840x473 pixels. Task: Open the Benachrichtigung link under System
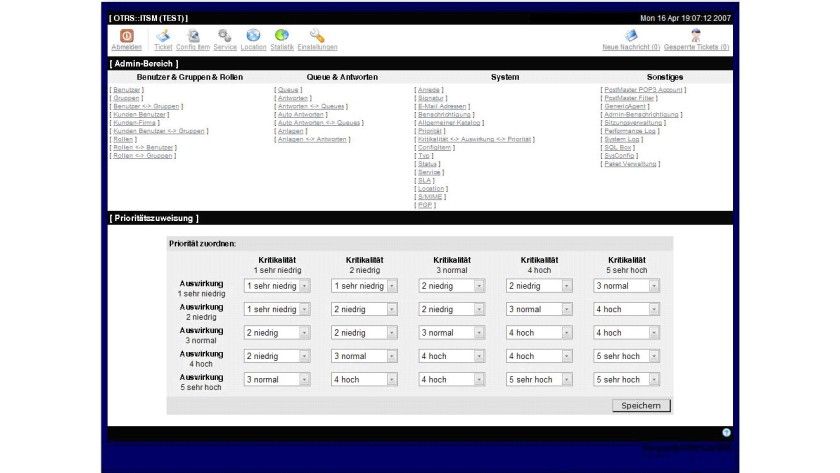444,115
